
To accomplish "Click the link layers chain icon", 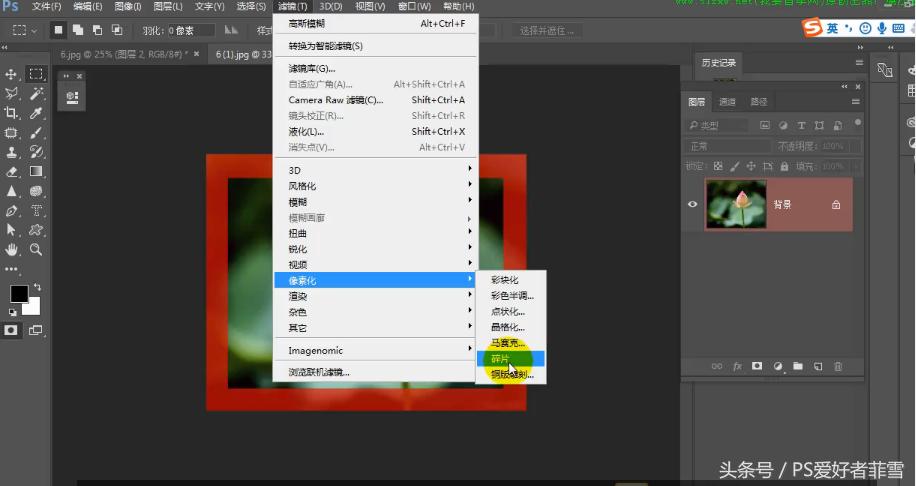I will pyautogui.click(x=717, y=366).
